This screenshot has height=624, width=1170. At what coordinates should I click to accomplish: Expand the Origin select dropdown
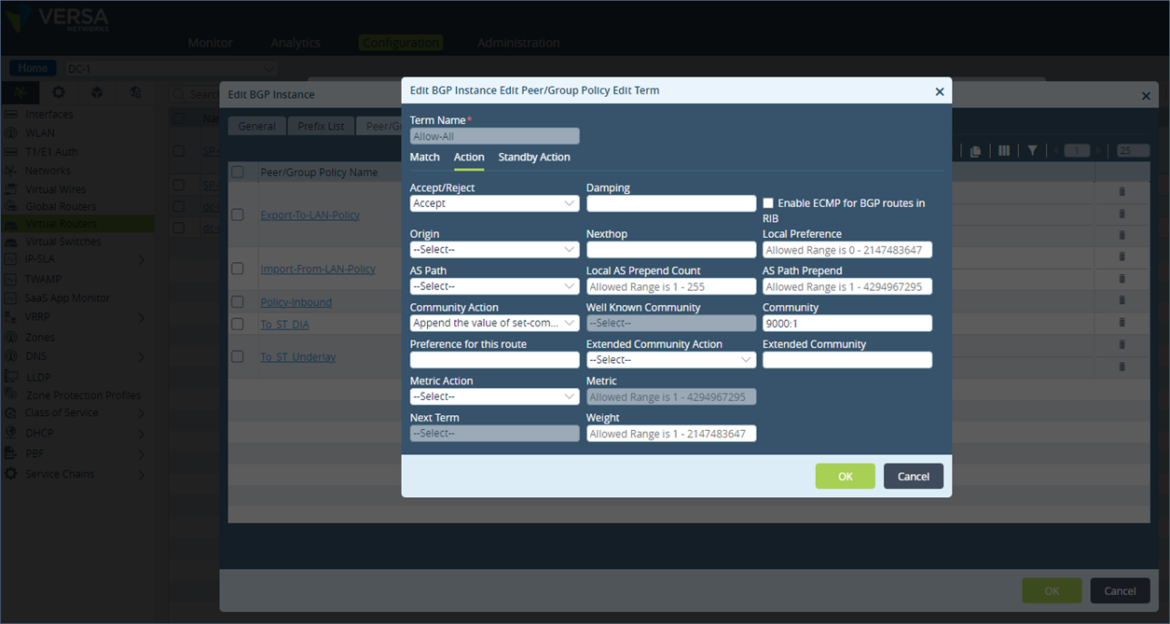[494, 249]
